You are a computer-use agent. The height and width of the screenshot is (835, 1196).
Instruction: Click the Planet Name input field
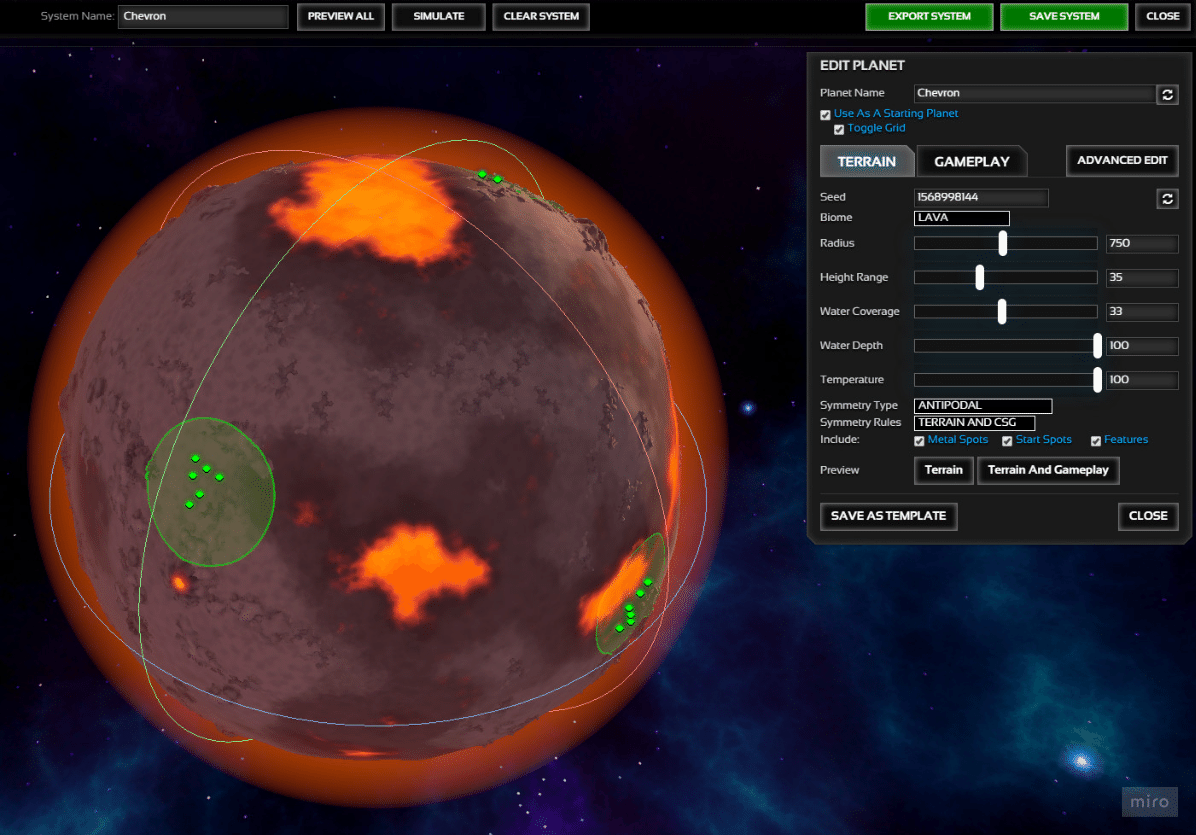[x=1035, y=93]
